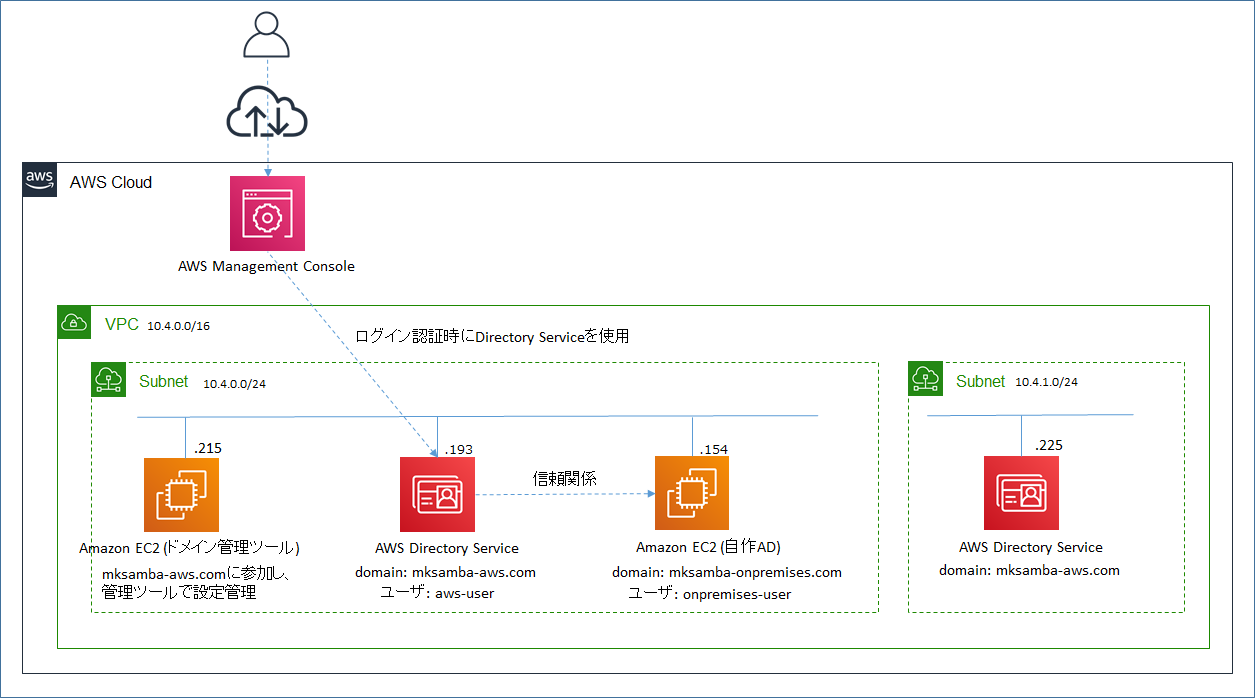Click domain: mksamba-aws.com text in left subnet
1255x698 pixels.
[x=445, y=572]
